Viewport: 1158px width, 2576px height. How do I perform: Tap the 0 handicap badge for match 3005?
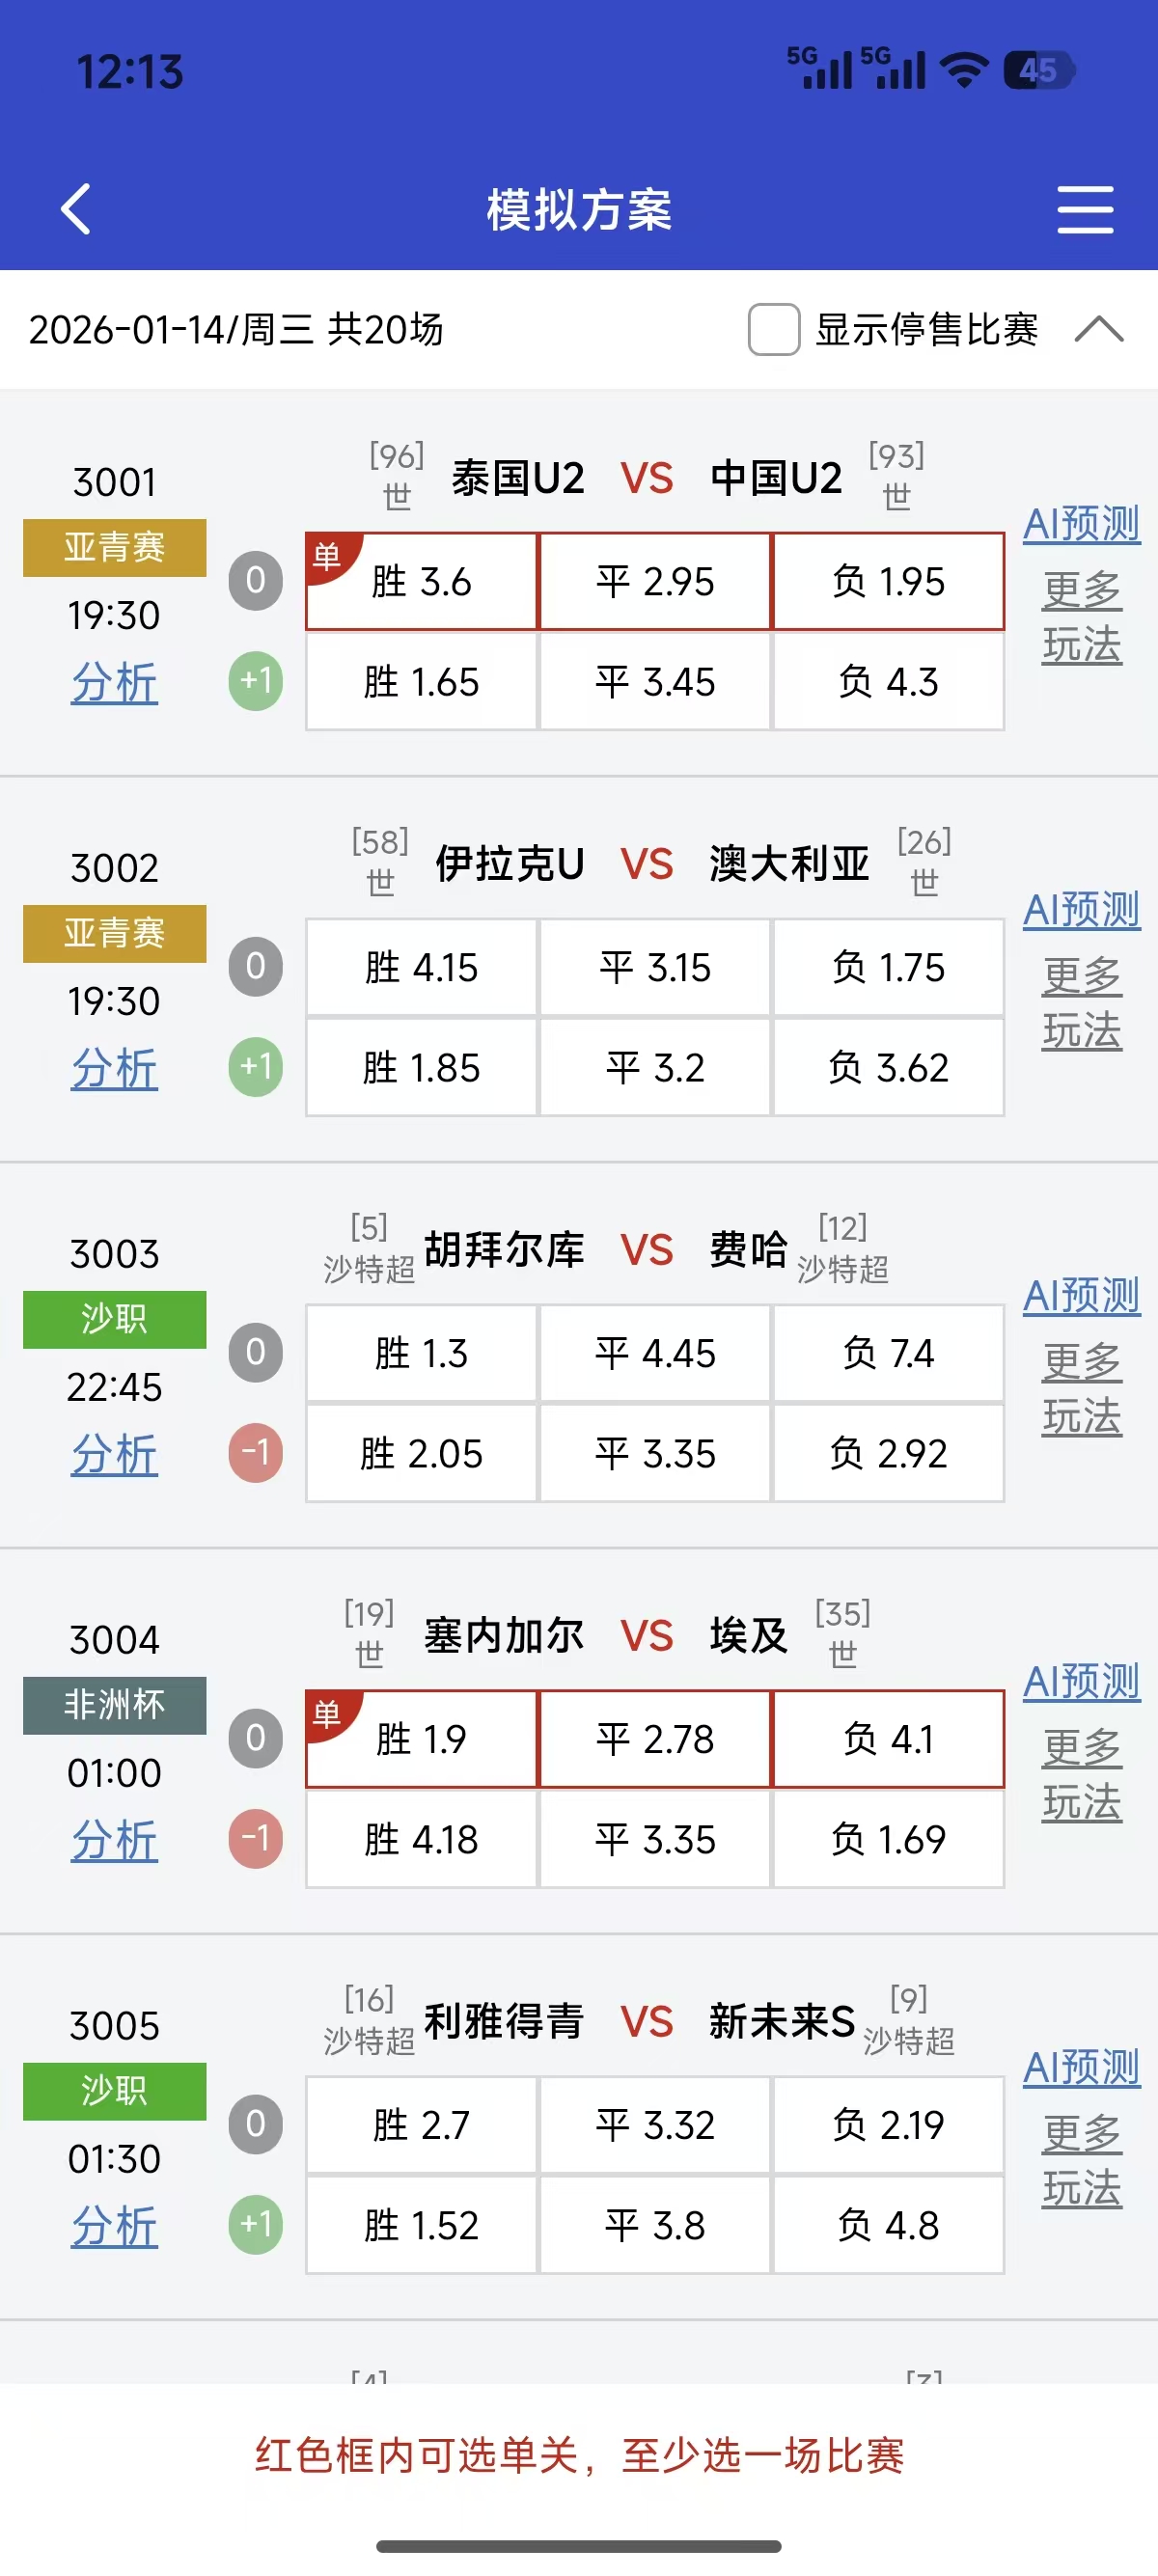pyautogui.click(x=256, y=2123)
